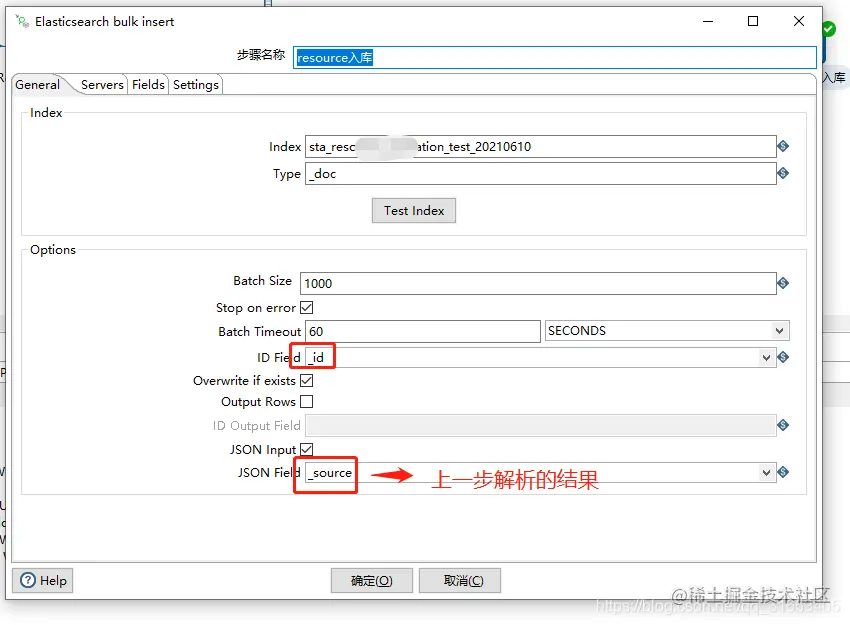The width and height of the screenshot is (850, 625).
Task: Click variable diamond icon beside Type field
Action: click(x=783, y=173)
